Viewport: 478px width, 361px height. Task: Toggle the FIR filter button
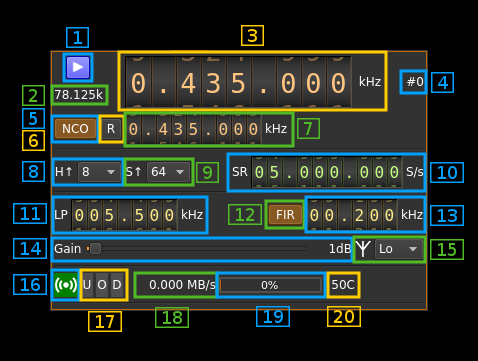[x=285, y=215]
